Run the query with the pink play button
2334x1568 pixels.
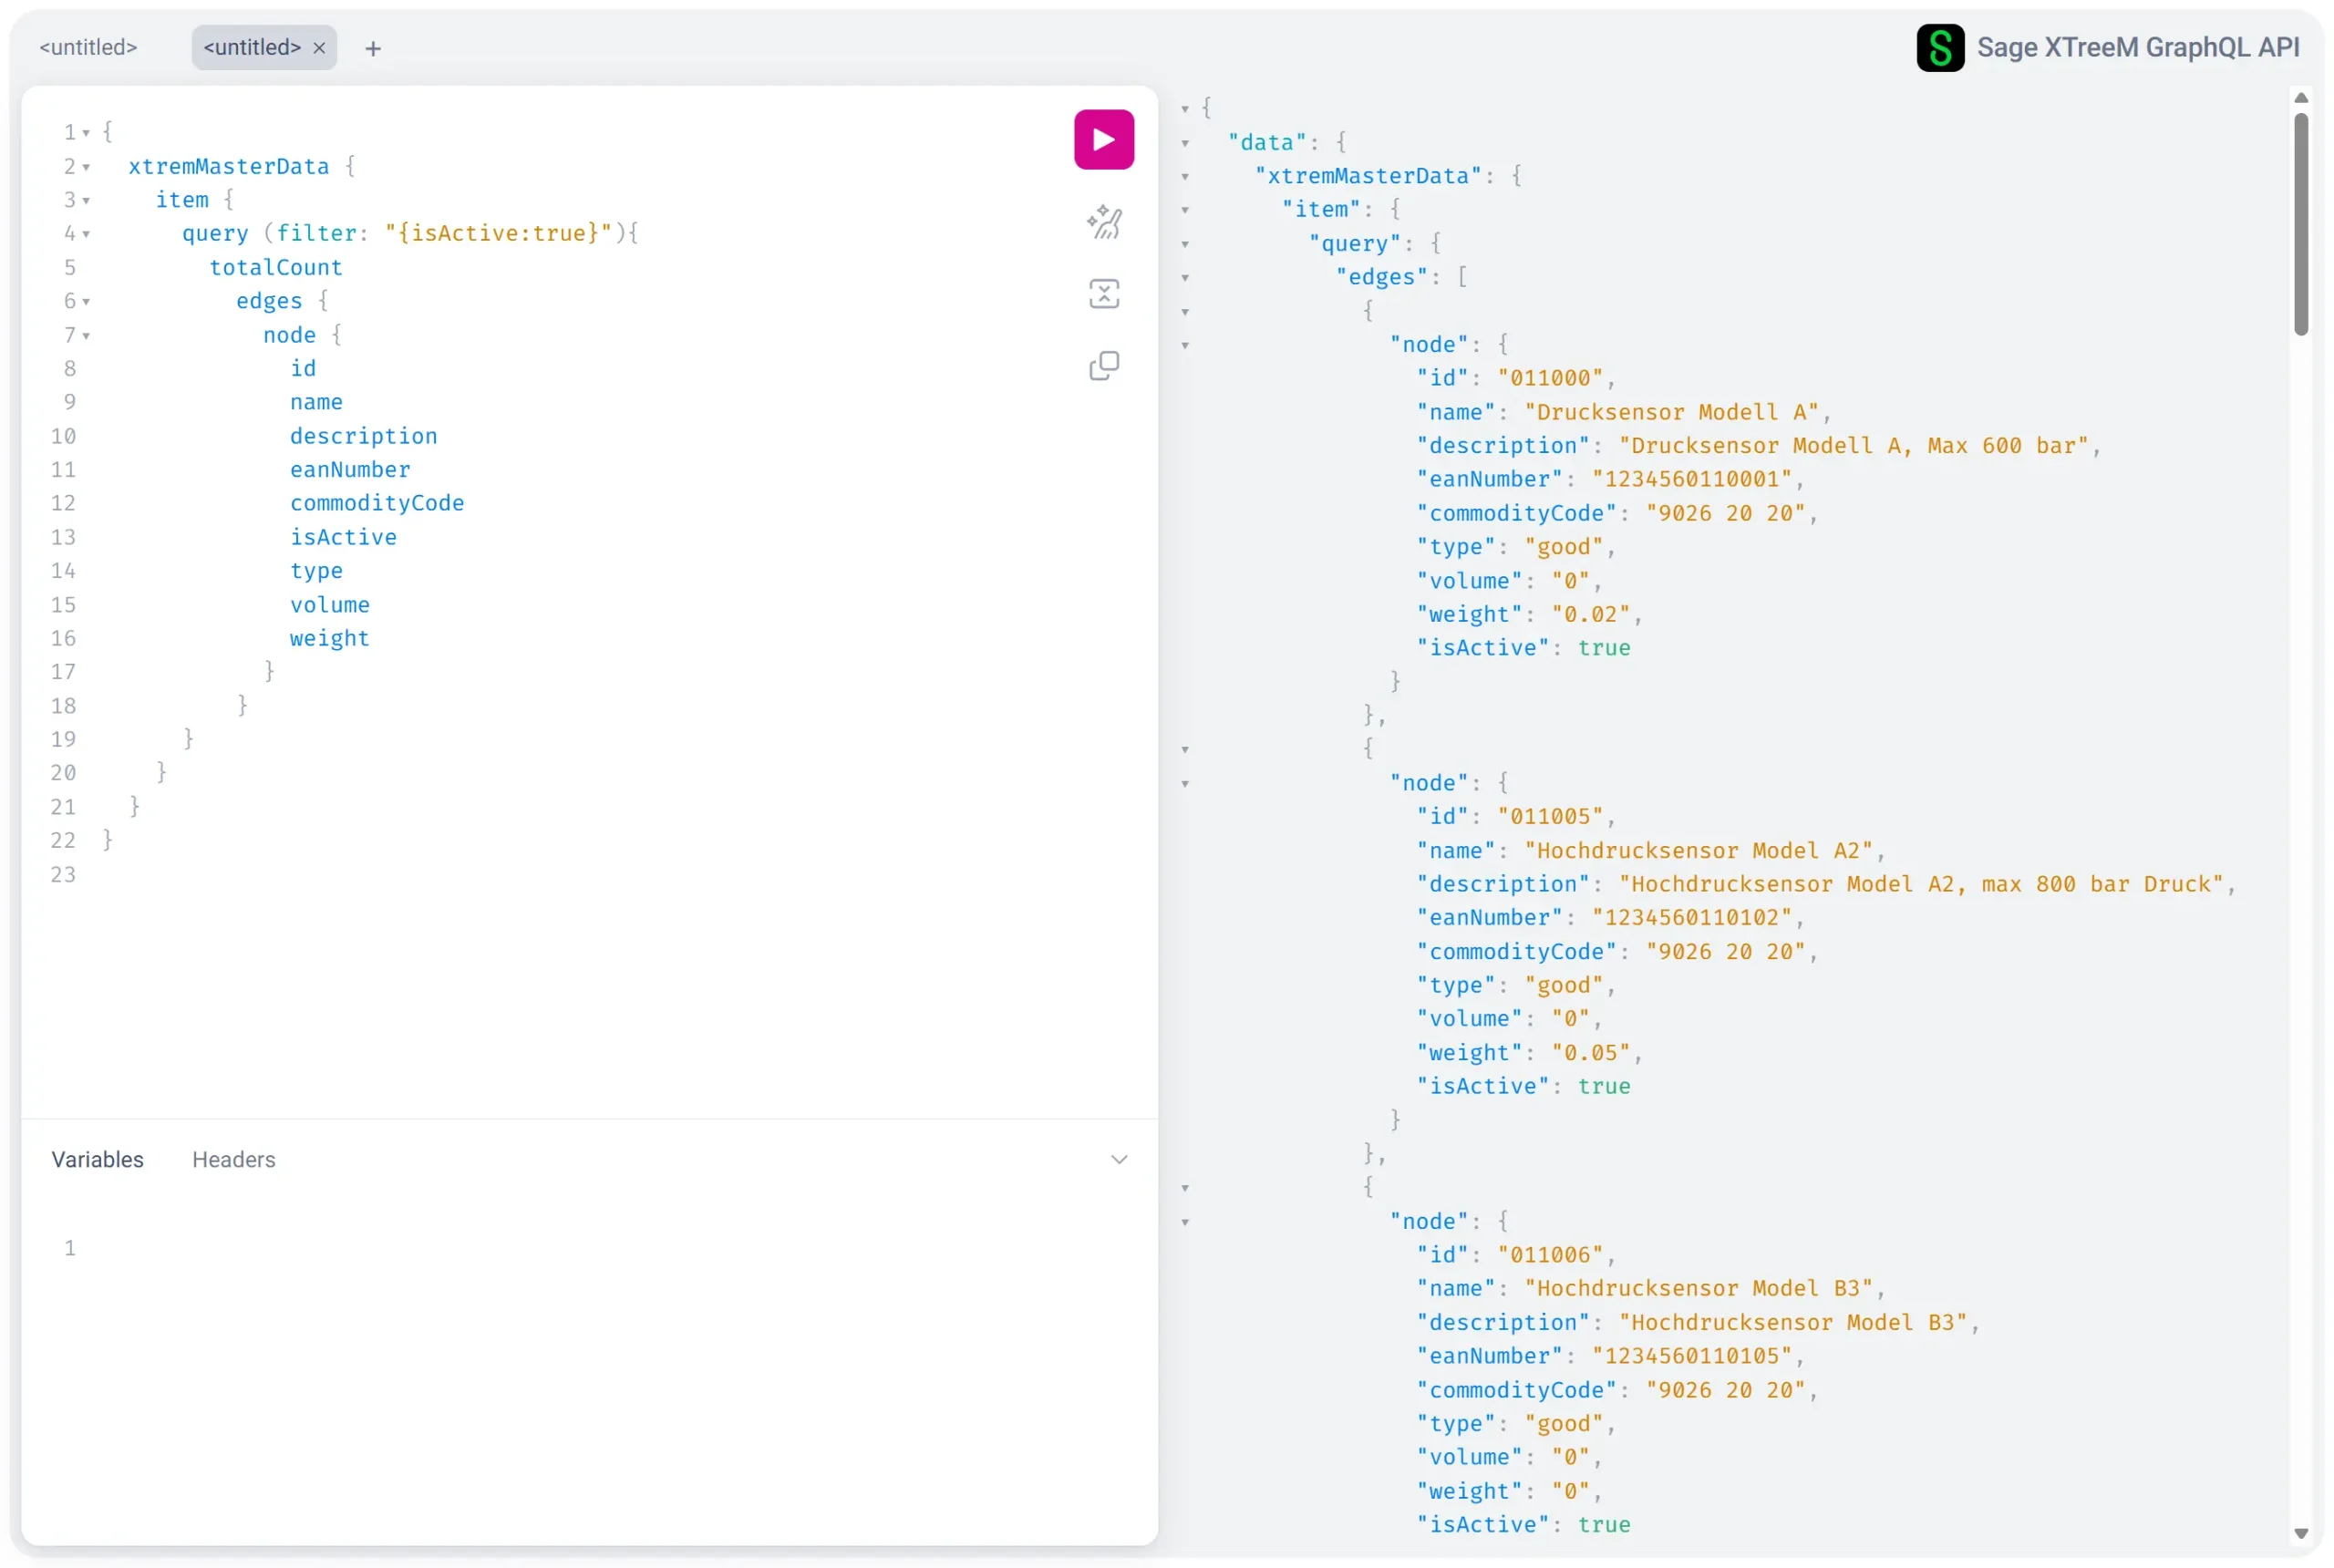pyautogui.click(x=1103, y=139)
